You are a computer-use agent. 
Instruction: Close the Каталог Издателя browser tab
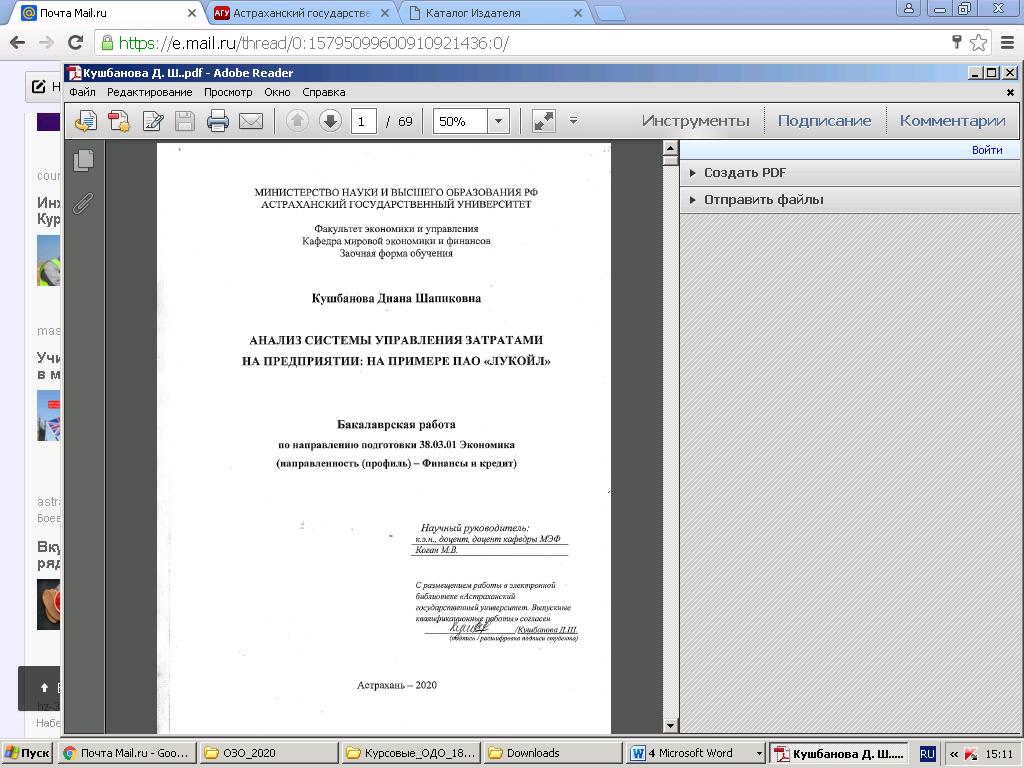578,13
